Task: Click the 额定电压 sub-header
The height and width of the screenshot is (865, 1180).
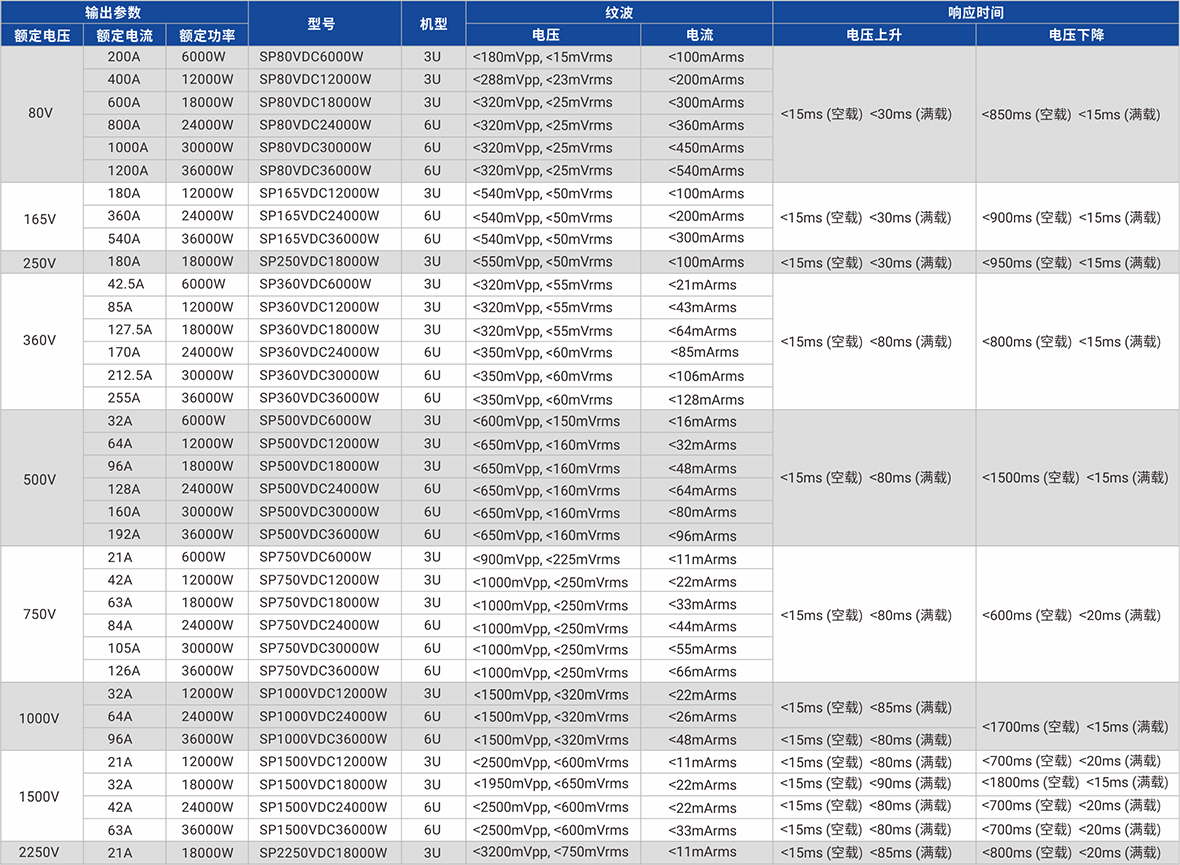Action: (x=40, y=34)
